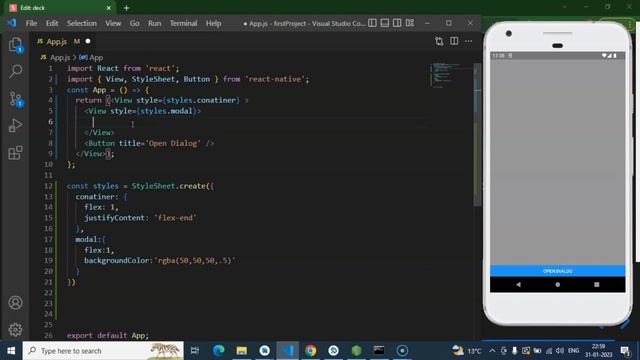640x360 pixels.
Task: Open the Accounts menu icon
Action: tap(16, 303)
